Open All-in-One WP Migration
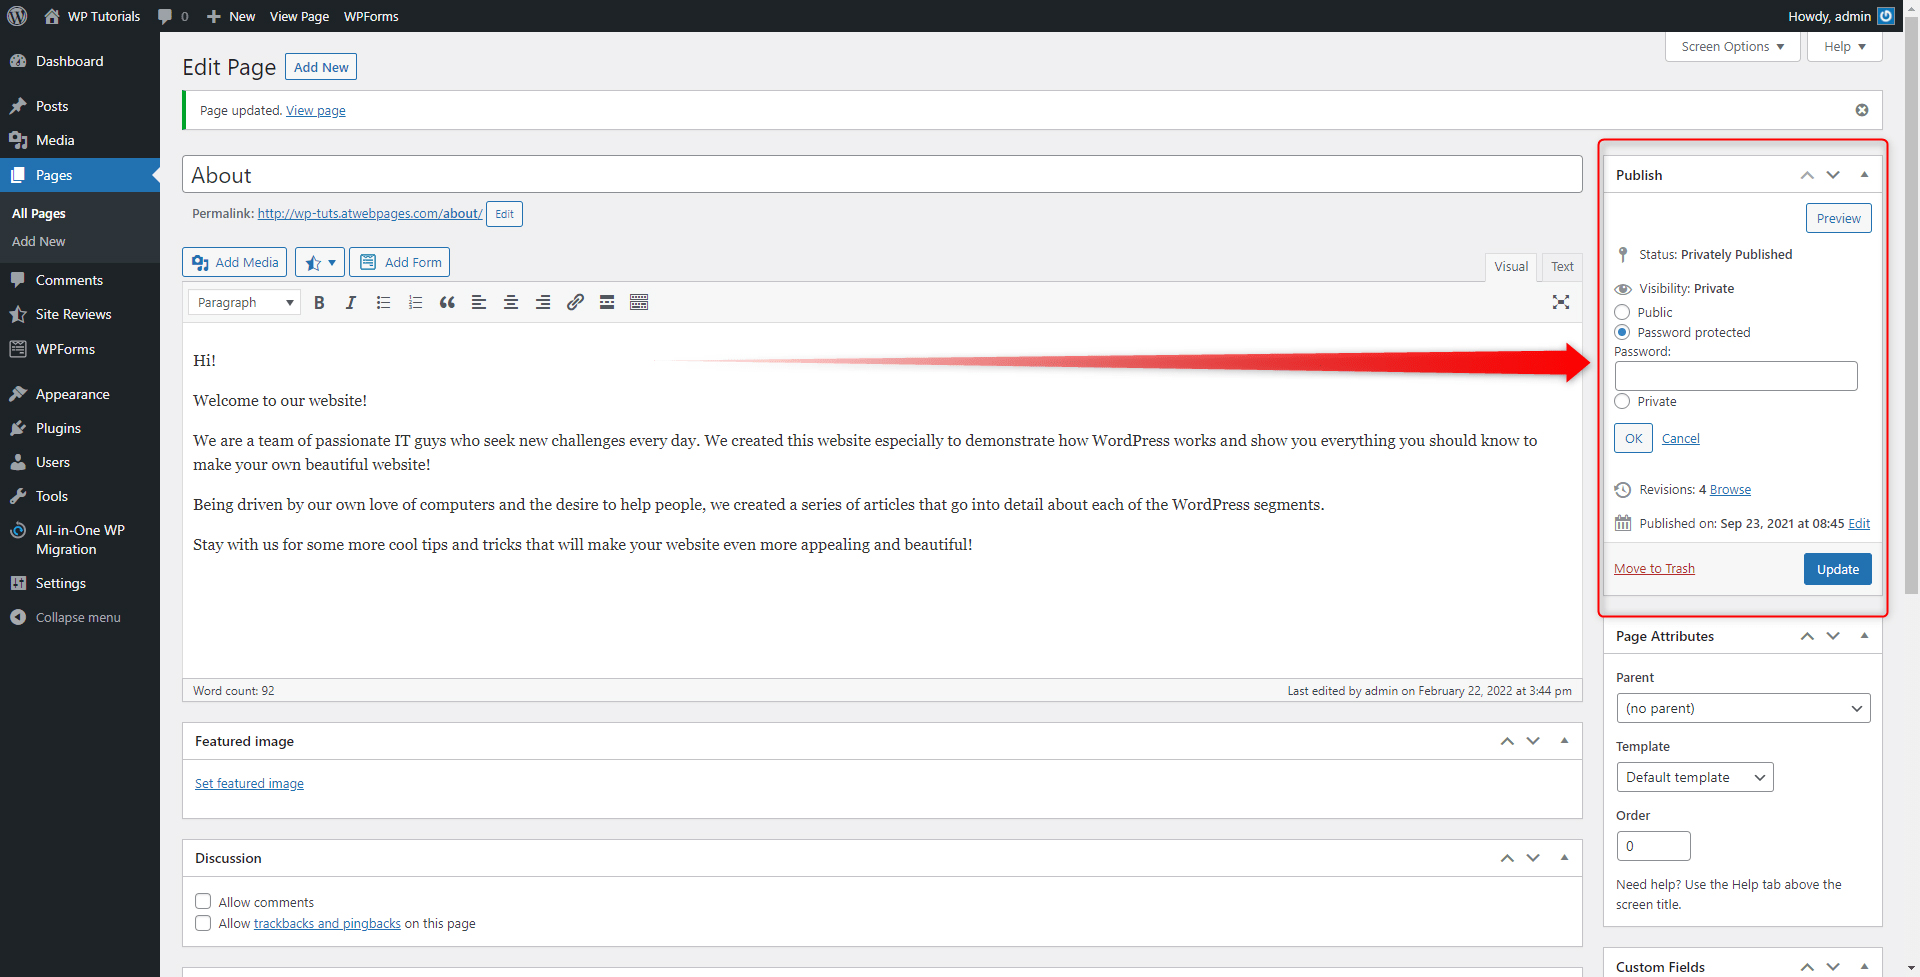 tap(80, 539)
